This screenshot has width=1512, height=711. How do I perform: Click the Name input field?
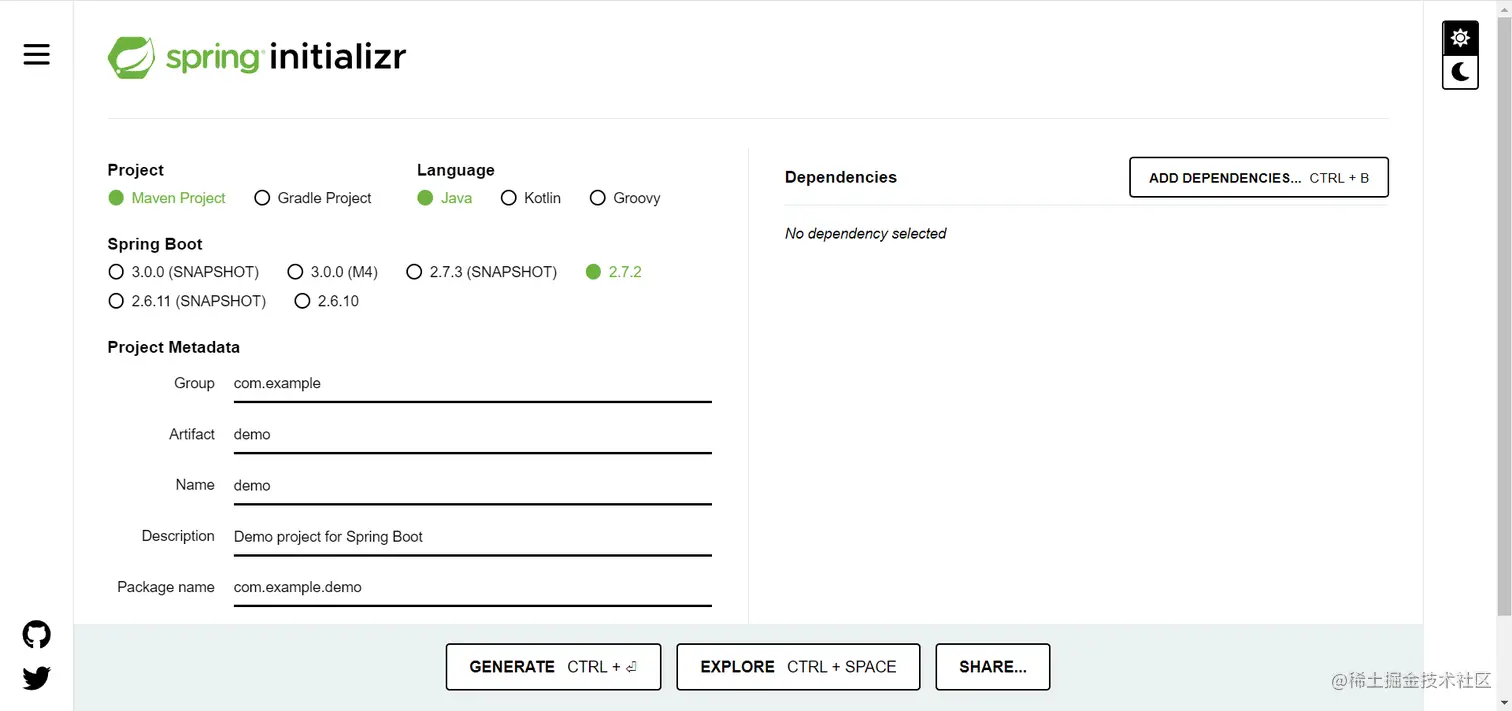tap(472, 486)
